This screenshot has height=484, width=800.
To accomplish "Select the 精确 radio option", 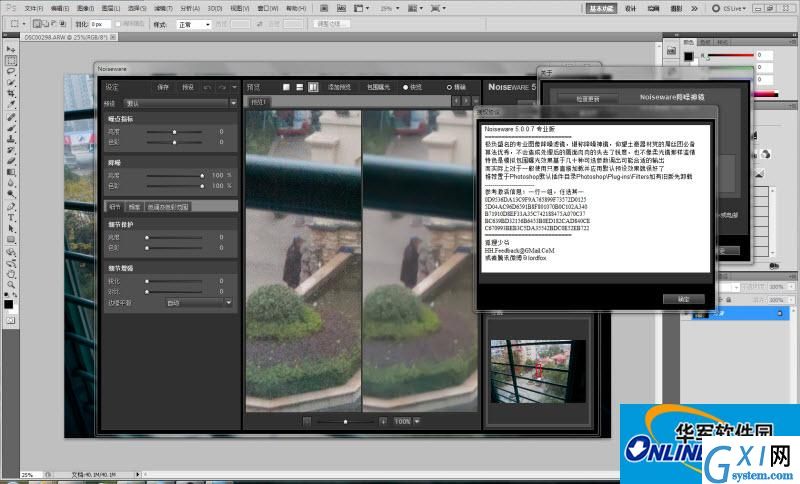I will click(x=449, y=87).
